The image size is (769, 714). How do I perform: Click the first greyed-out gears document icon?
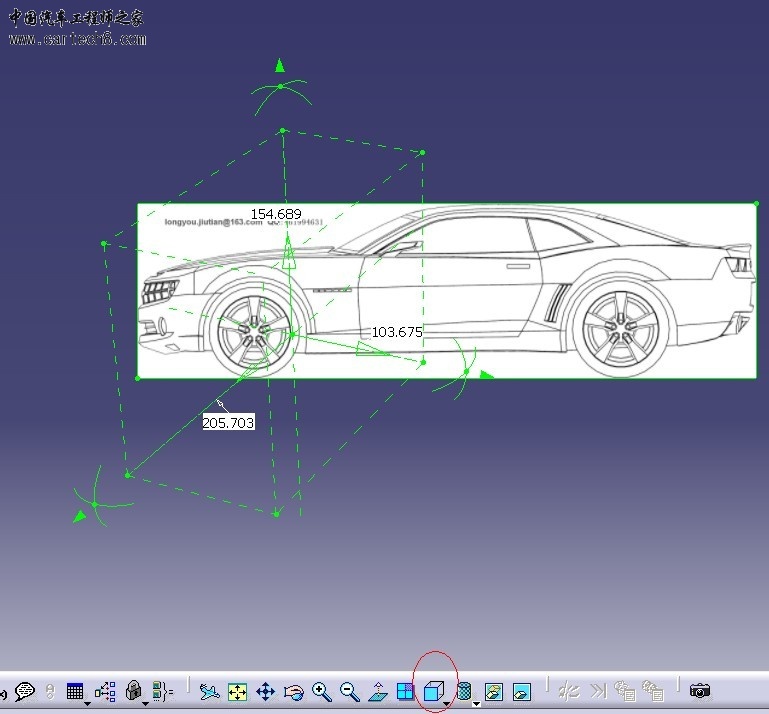tap(625, 690)
